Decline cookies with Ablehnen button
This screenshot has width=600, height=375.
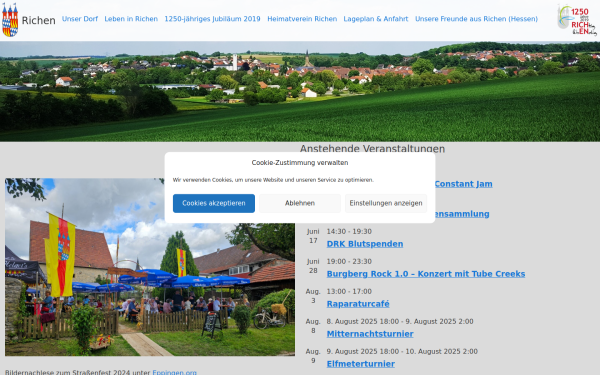click(300, 203)
